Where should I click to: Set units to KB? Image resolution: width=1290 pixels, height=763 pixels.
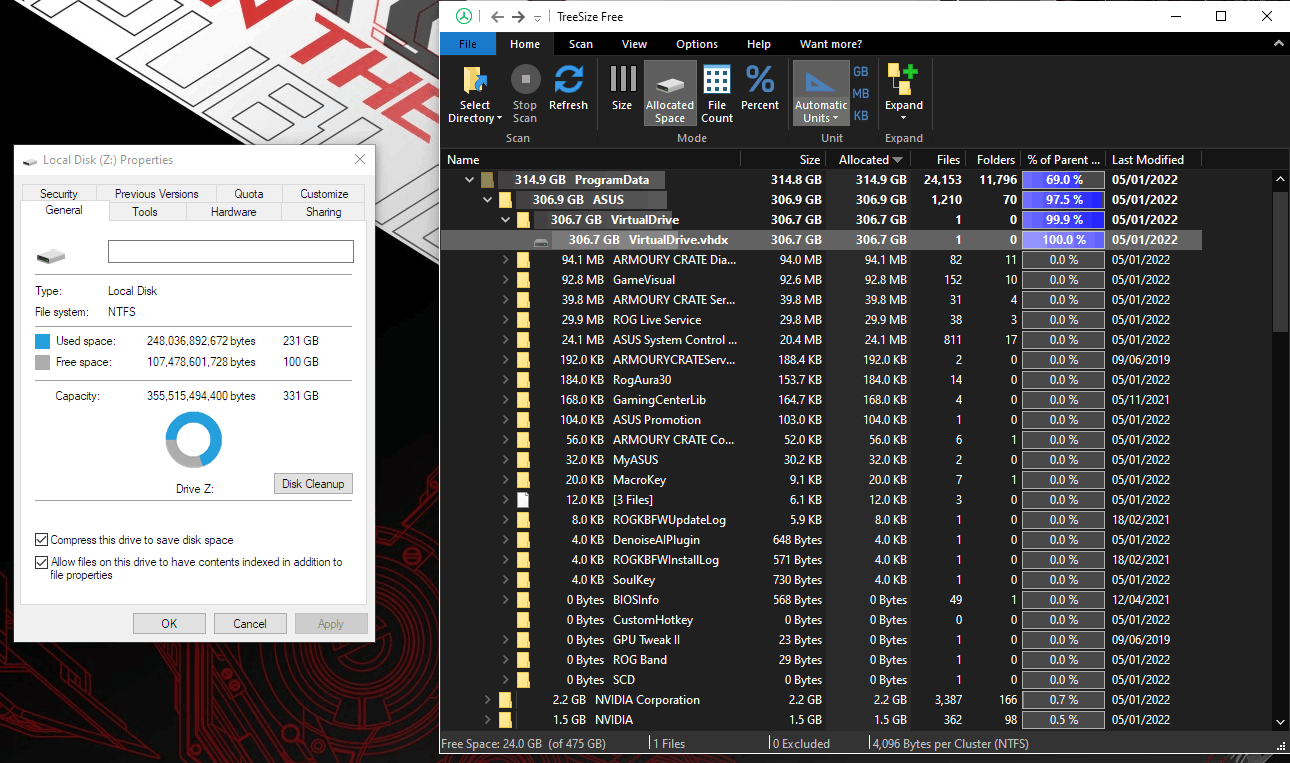point(860,116)
